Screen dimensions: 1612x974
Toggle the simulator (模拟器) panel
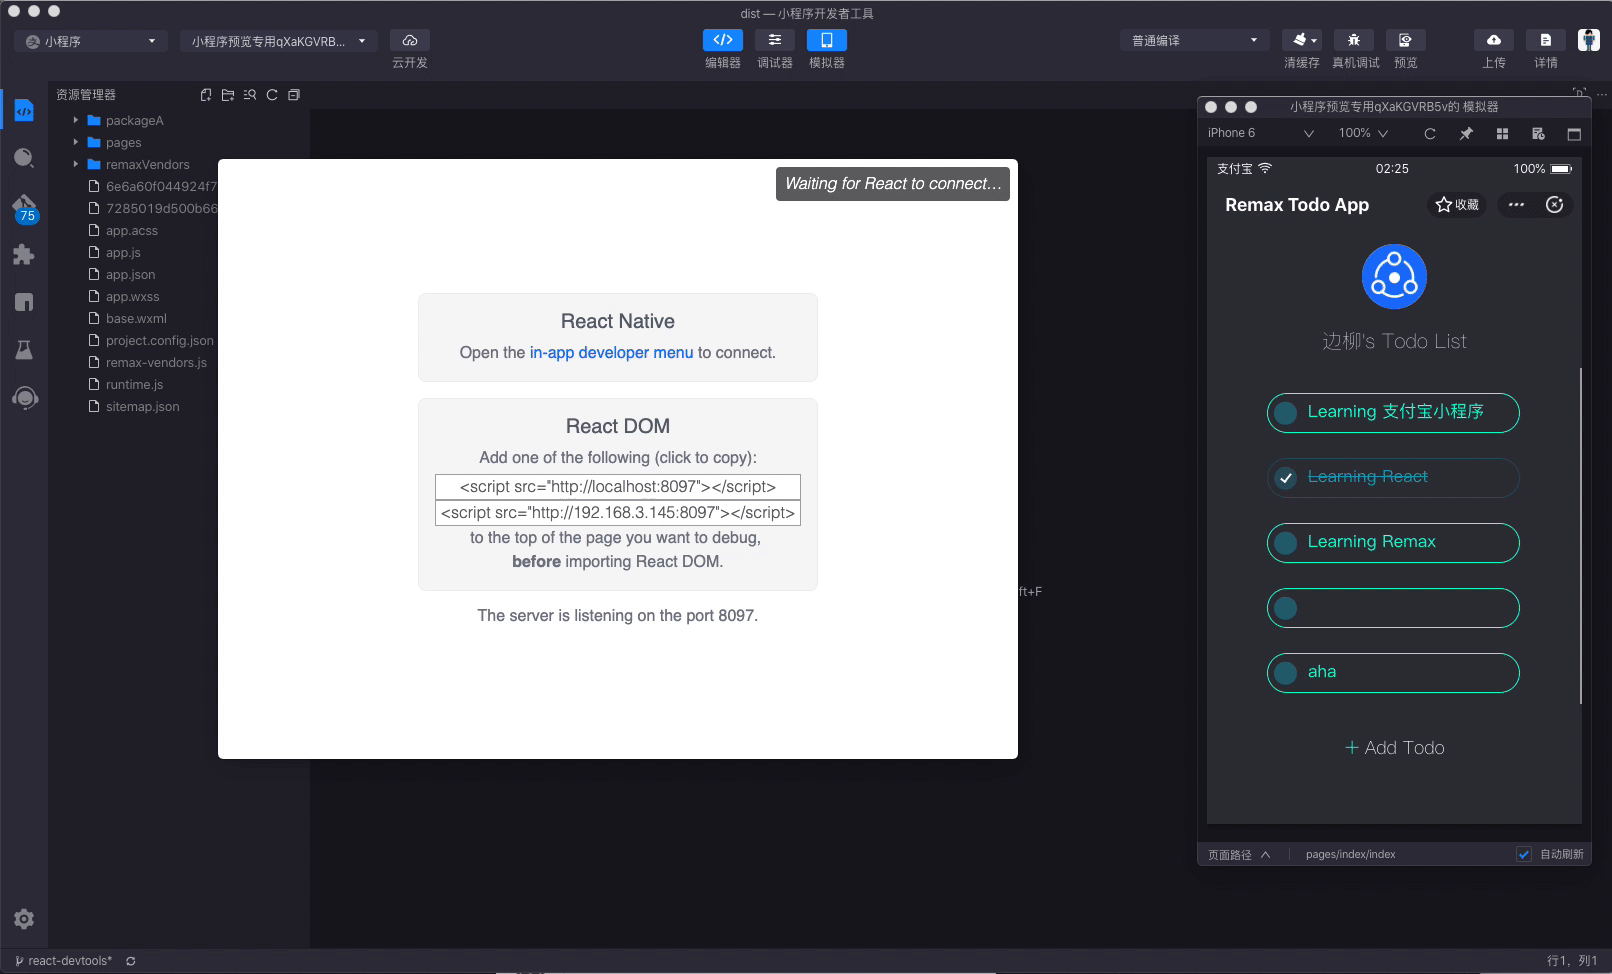(x=827, y=40)
